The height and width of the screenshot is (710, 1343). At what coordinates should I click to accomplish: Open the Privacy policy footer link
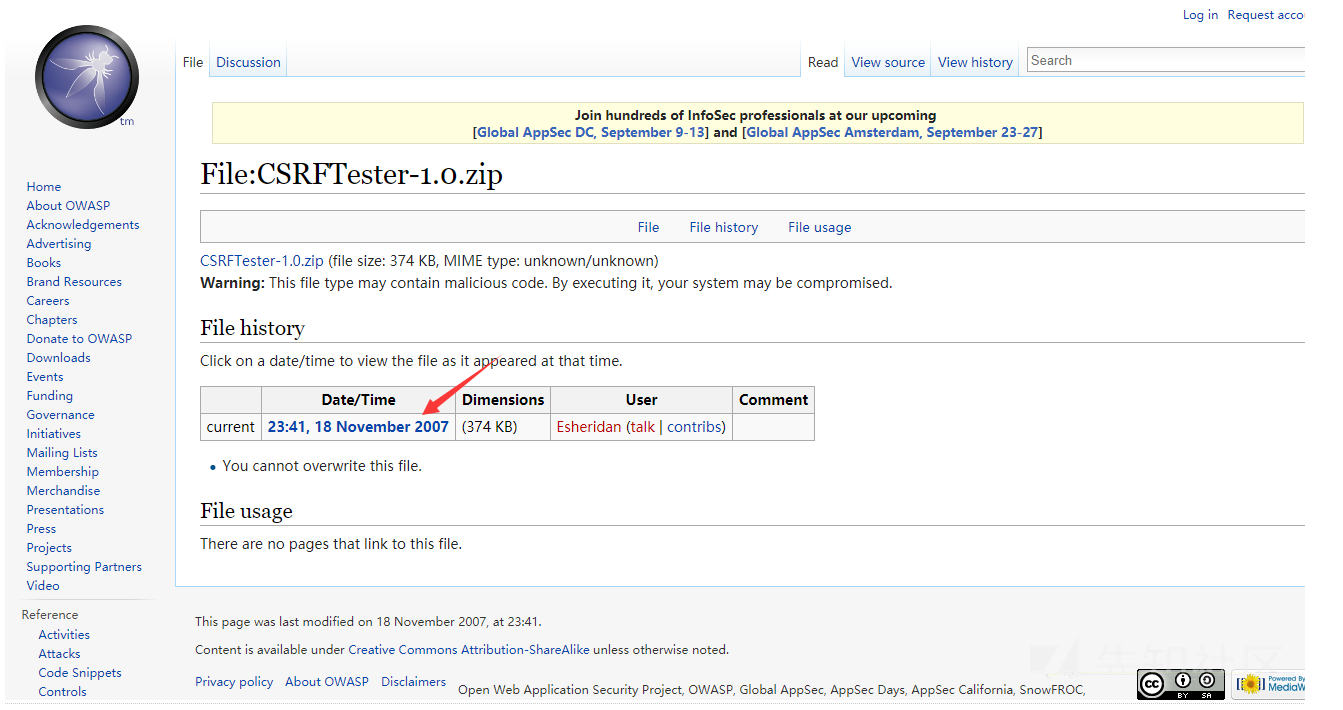click(x=234, y=682)
